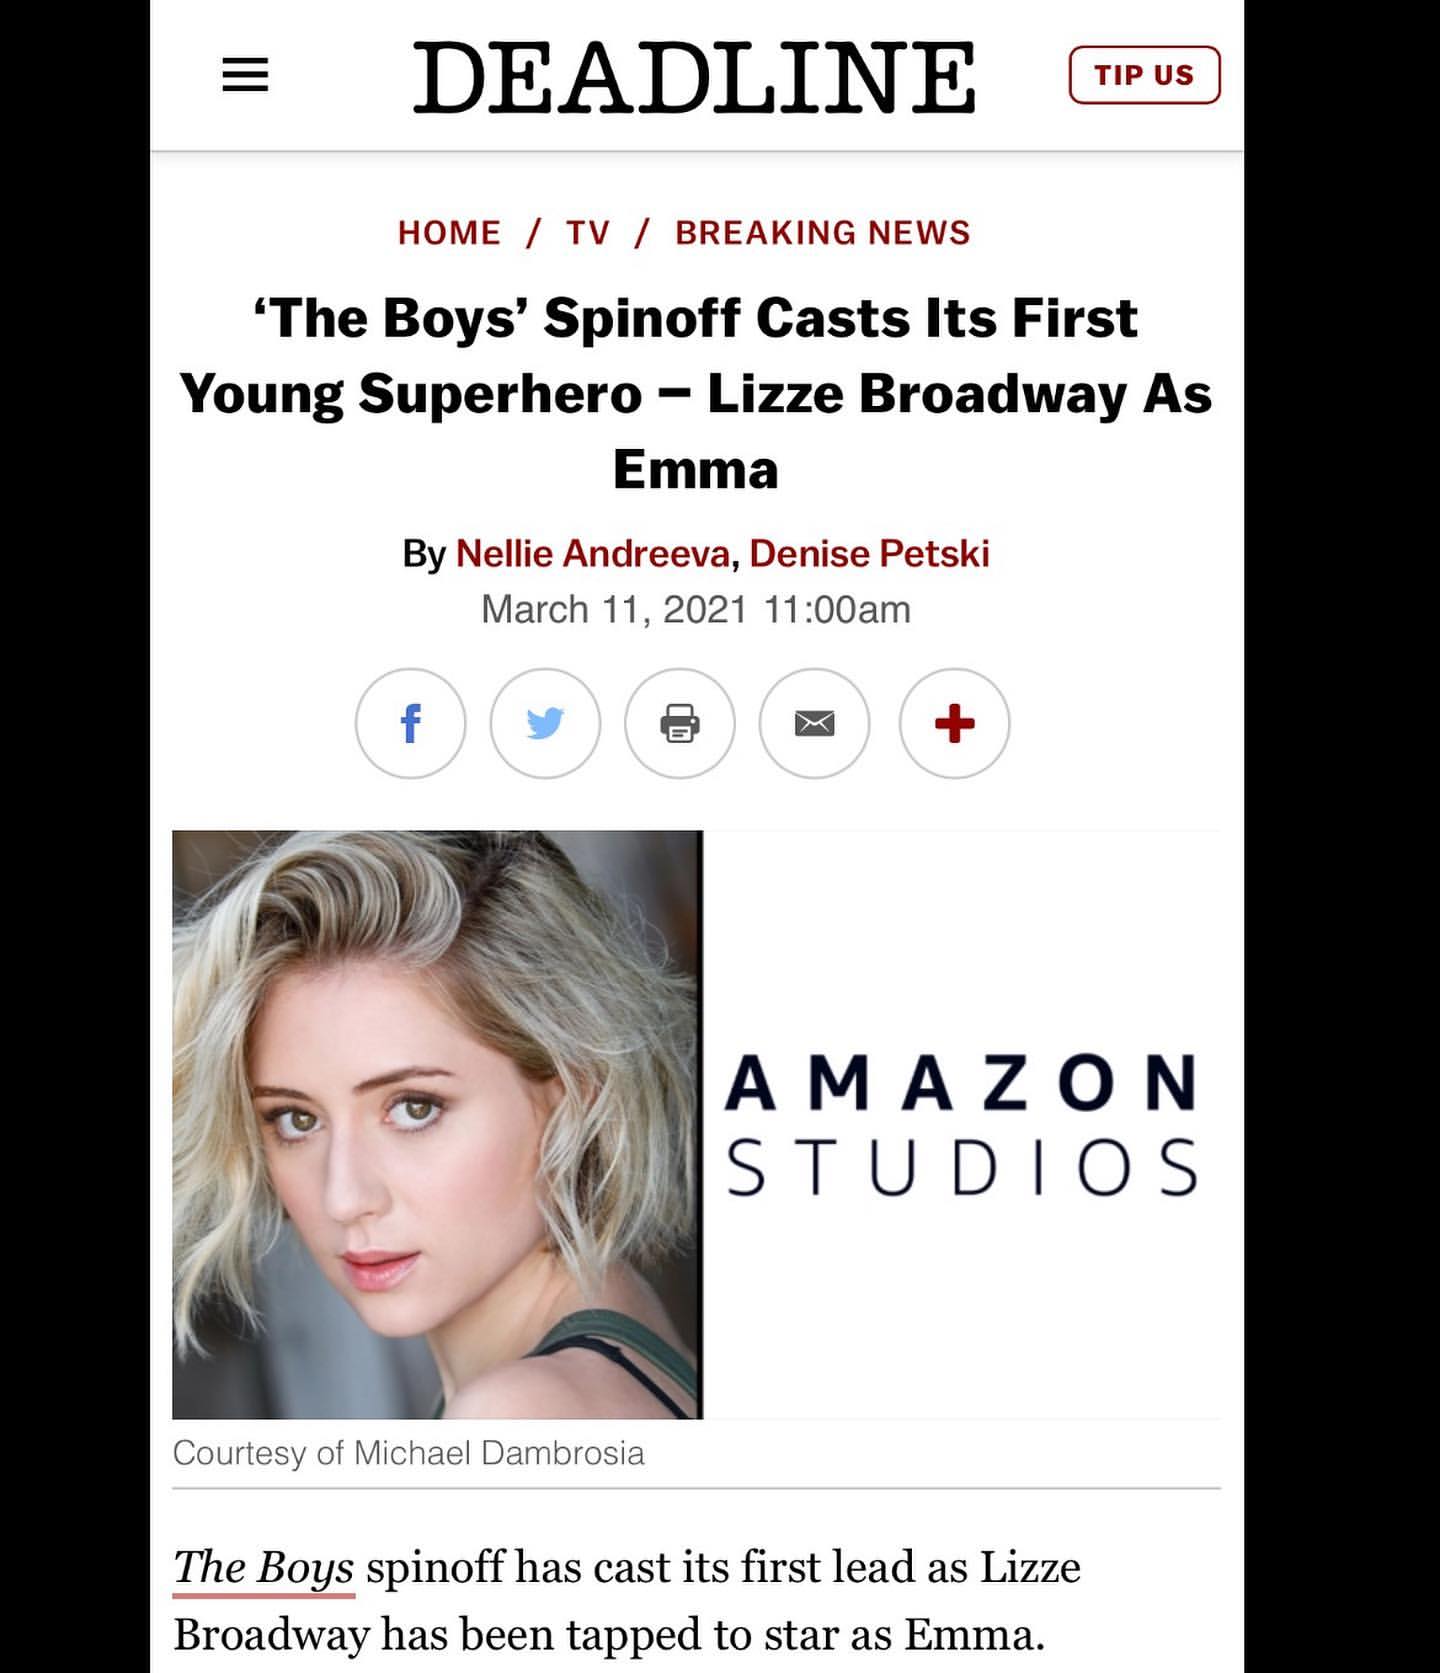Select the Twitter bird share icon

pyautogui.click(x=546, y=723)
